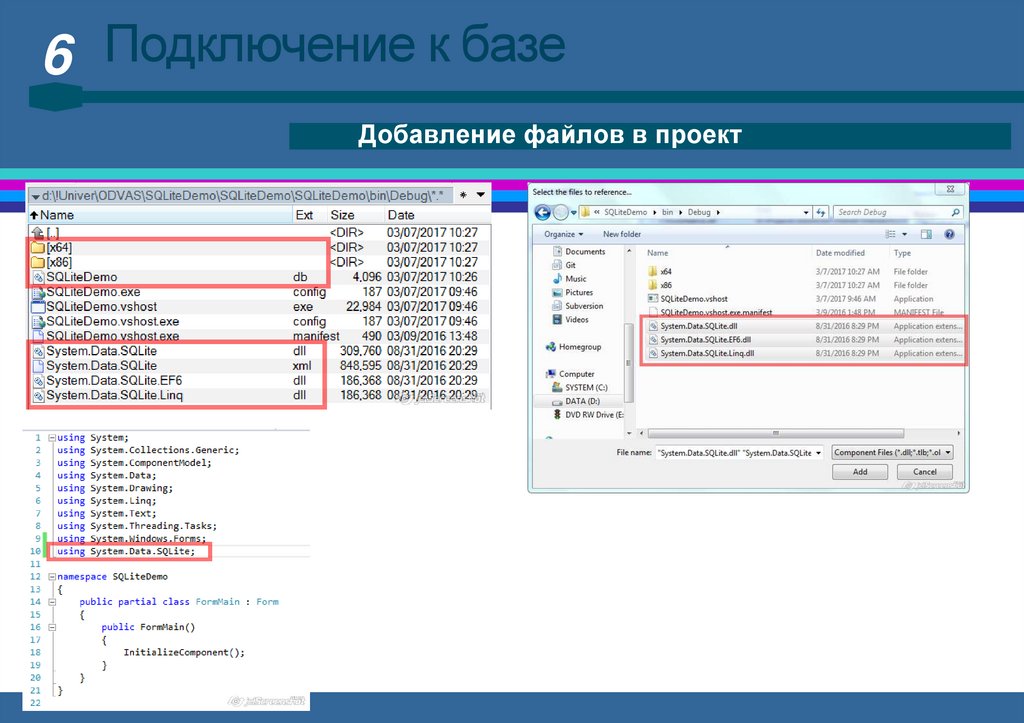The height and width of the screenshot is (723, 1024).
Task: Sort commander list by Size column
Action: click(x=342, y=215)
